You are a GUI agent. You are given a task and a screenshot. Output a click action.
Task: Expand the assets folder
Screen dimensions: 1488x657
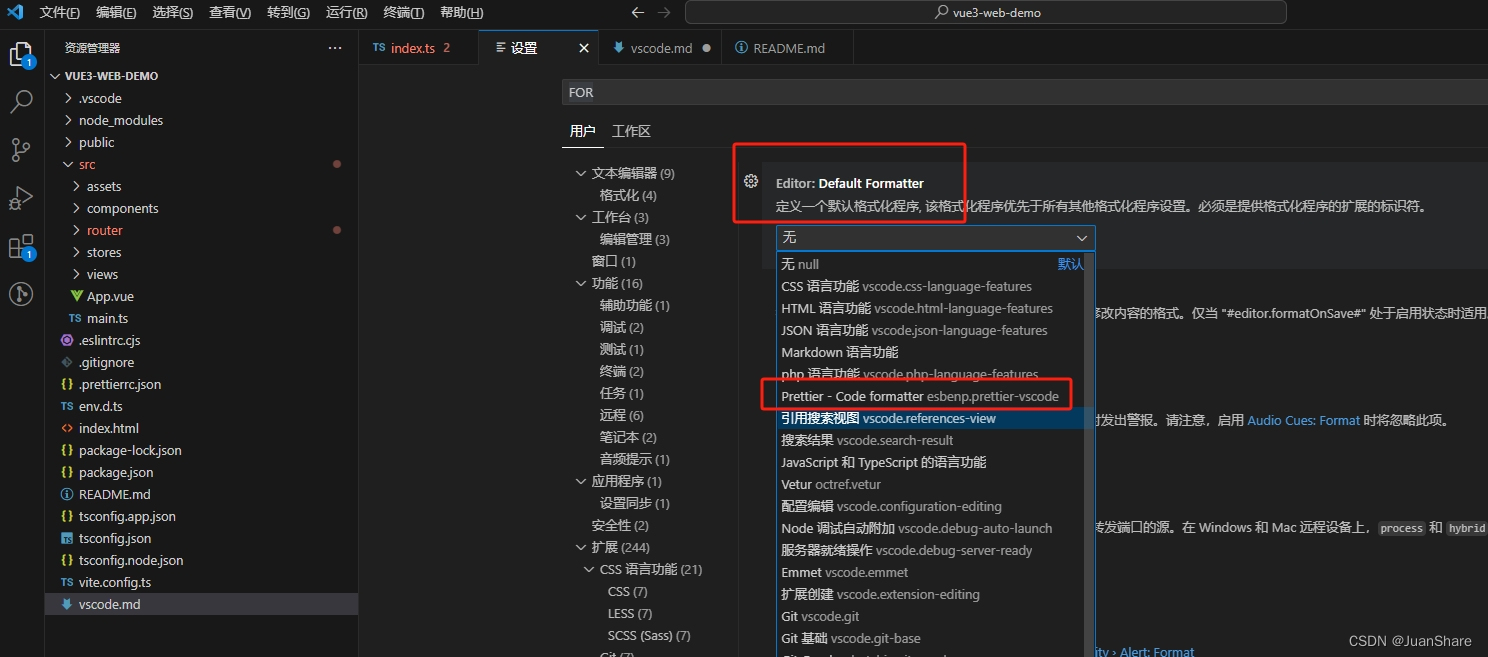coord(104,186)
